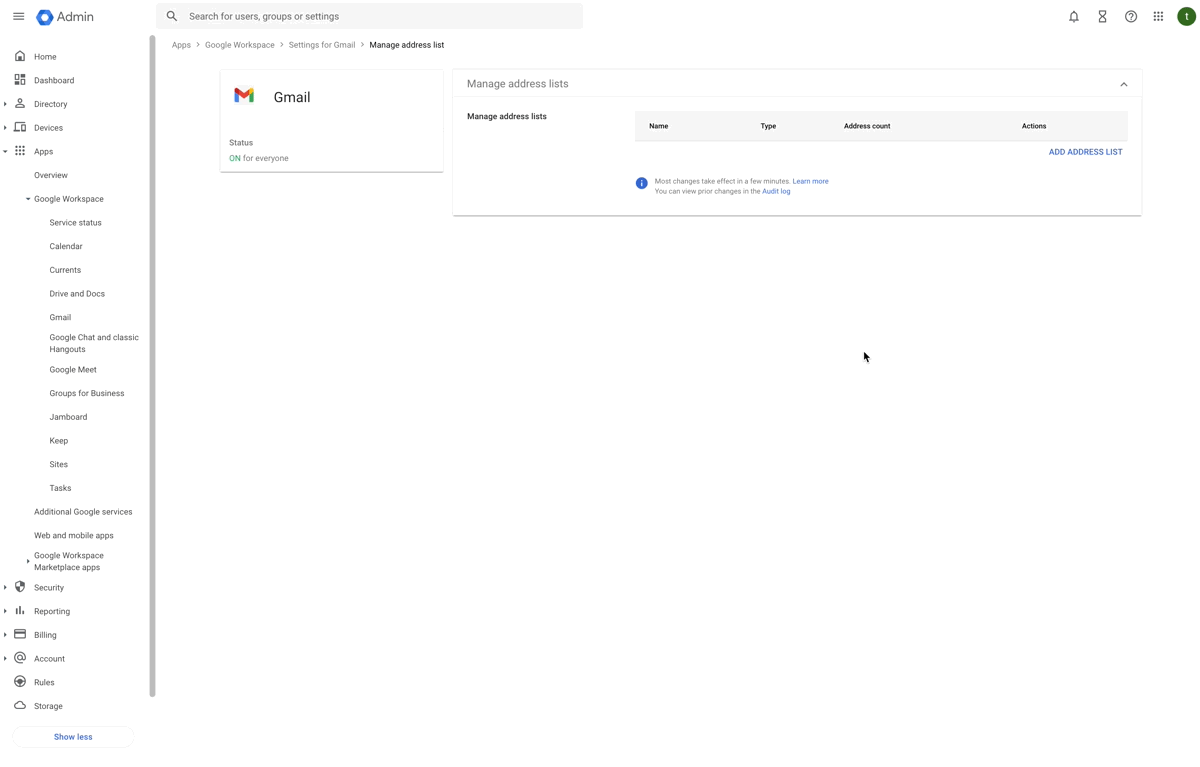
Task: Expand the Directory sidebar section
Action: pos(5,103)
